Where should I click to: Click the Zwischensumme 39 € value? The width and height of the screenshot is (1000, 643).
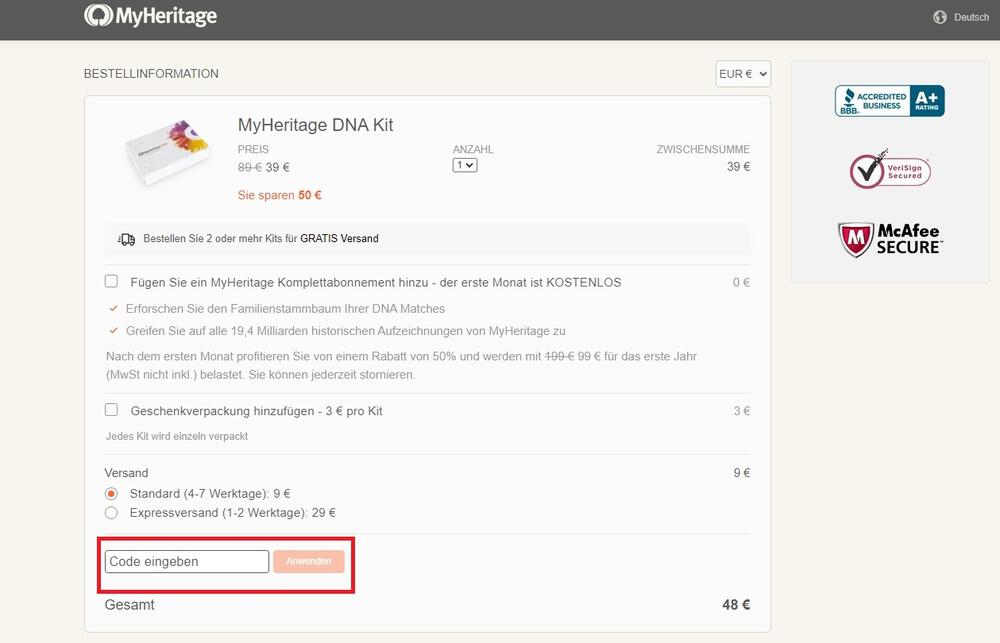(x=739, y=166)
